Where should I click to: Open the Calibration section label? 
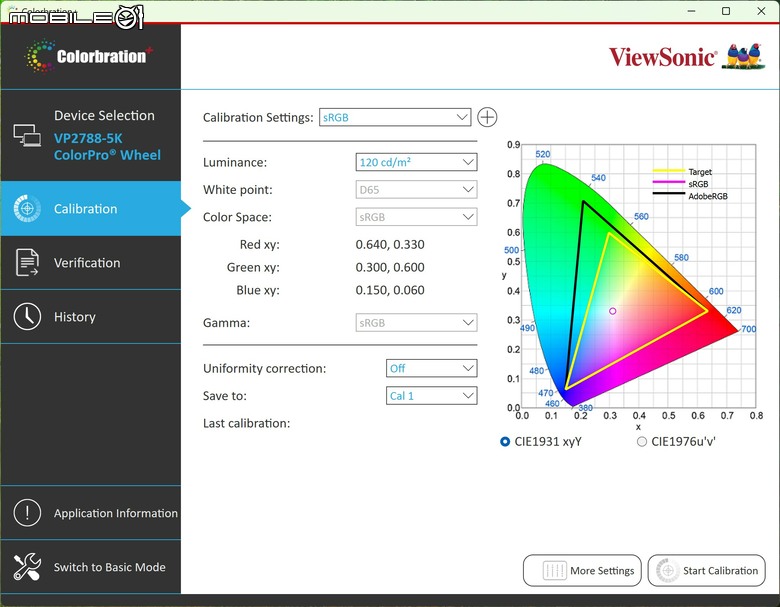click(86, 208)
